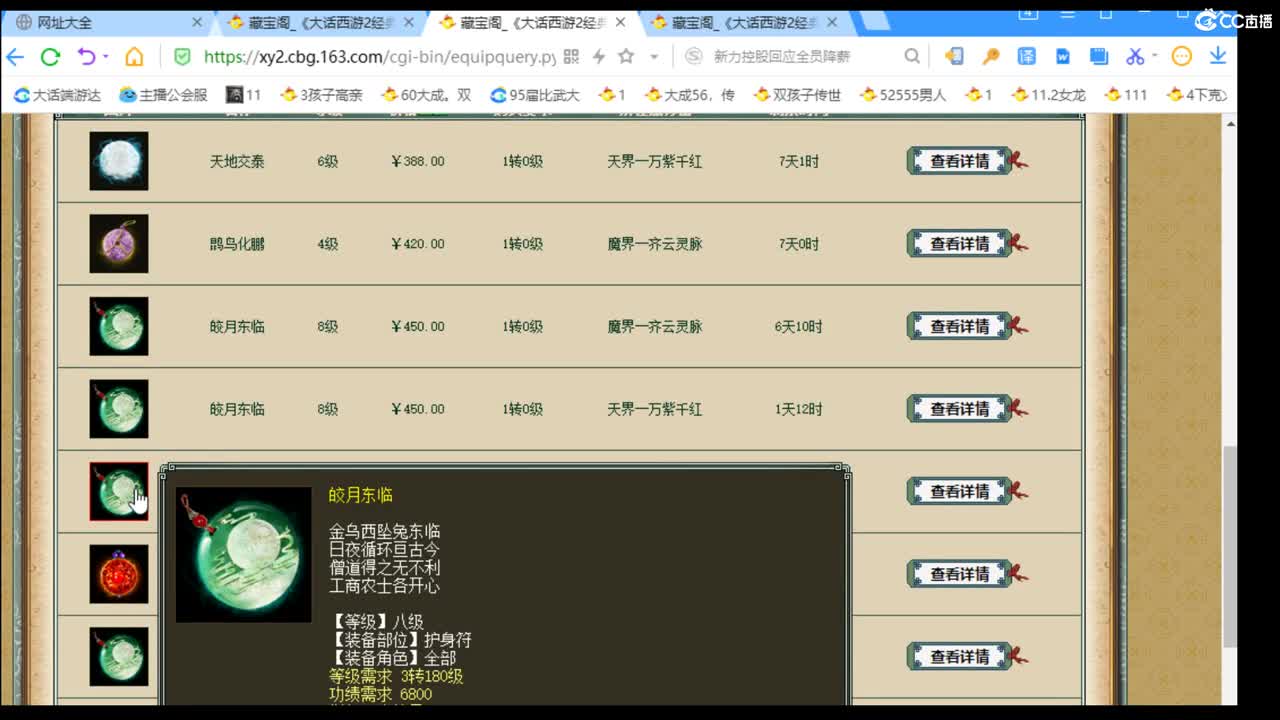View details for 天地交泰 ¥388 item
Screen dimensions: 1280x720
[960, 161]
